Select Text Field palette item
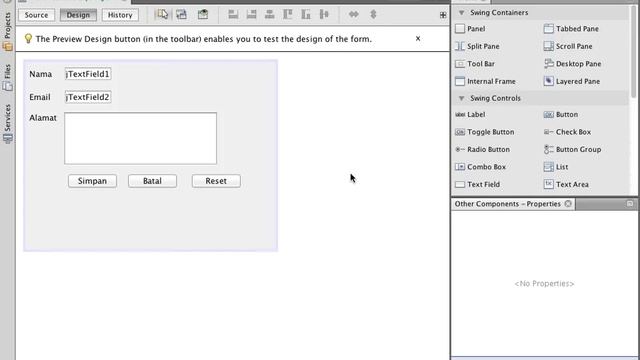Viewport: 640px width, 360px height. (478, 184)
